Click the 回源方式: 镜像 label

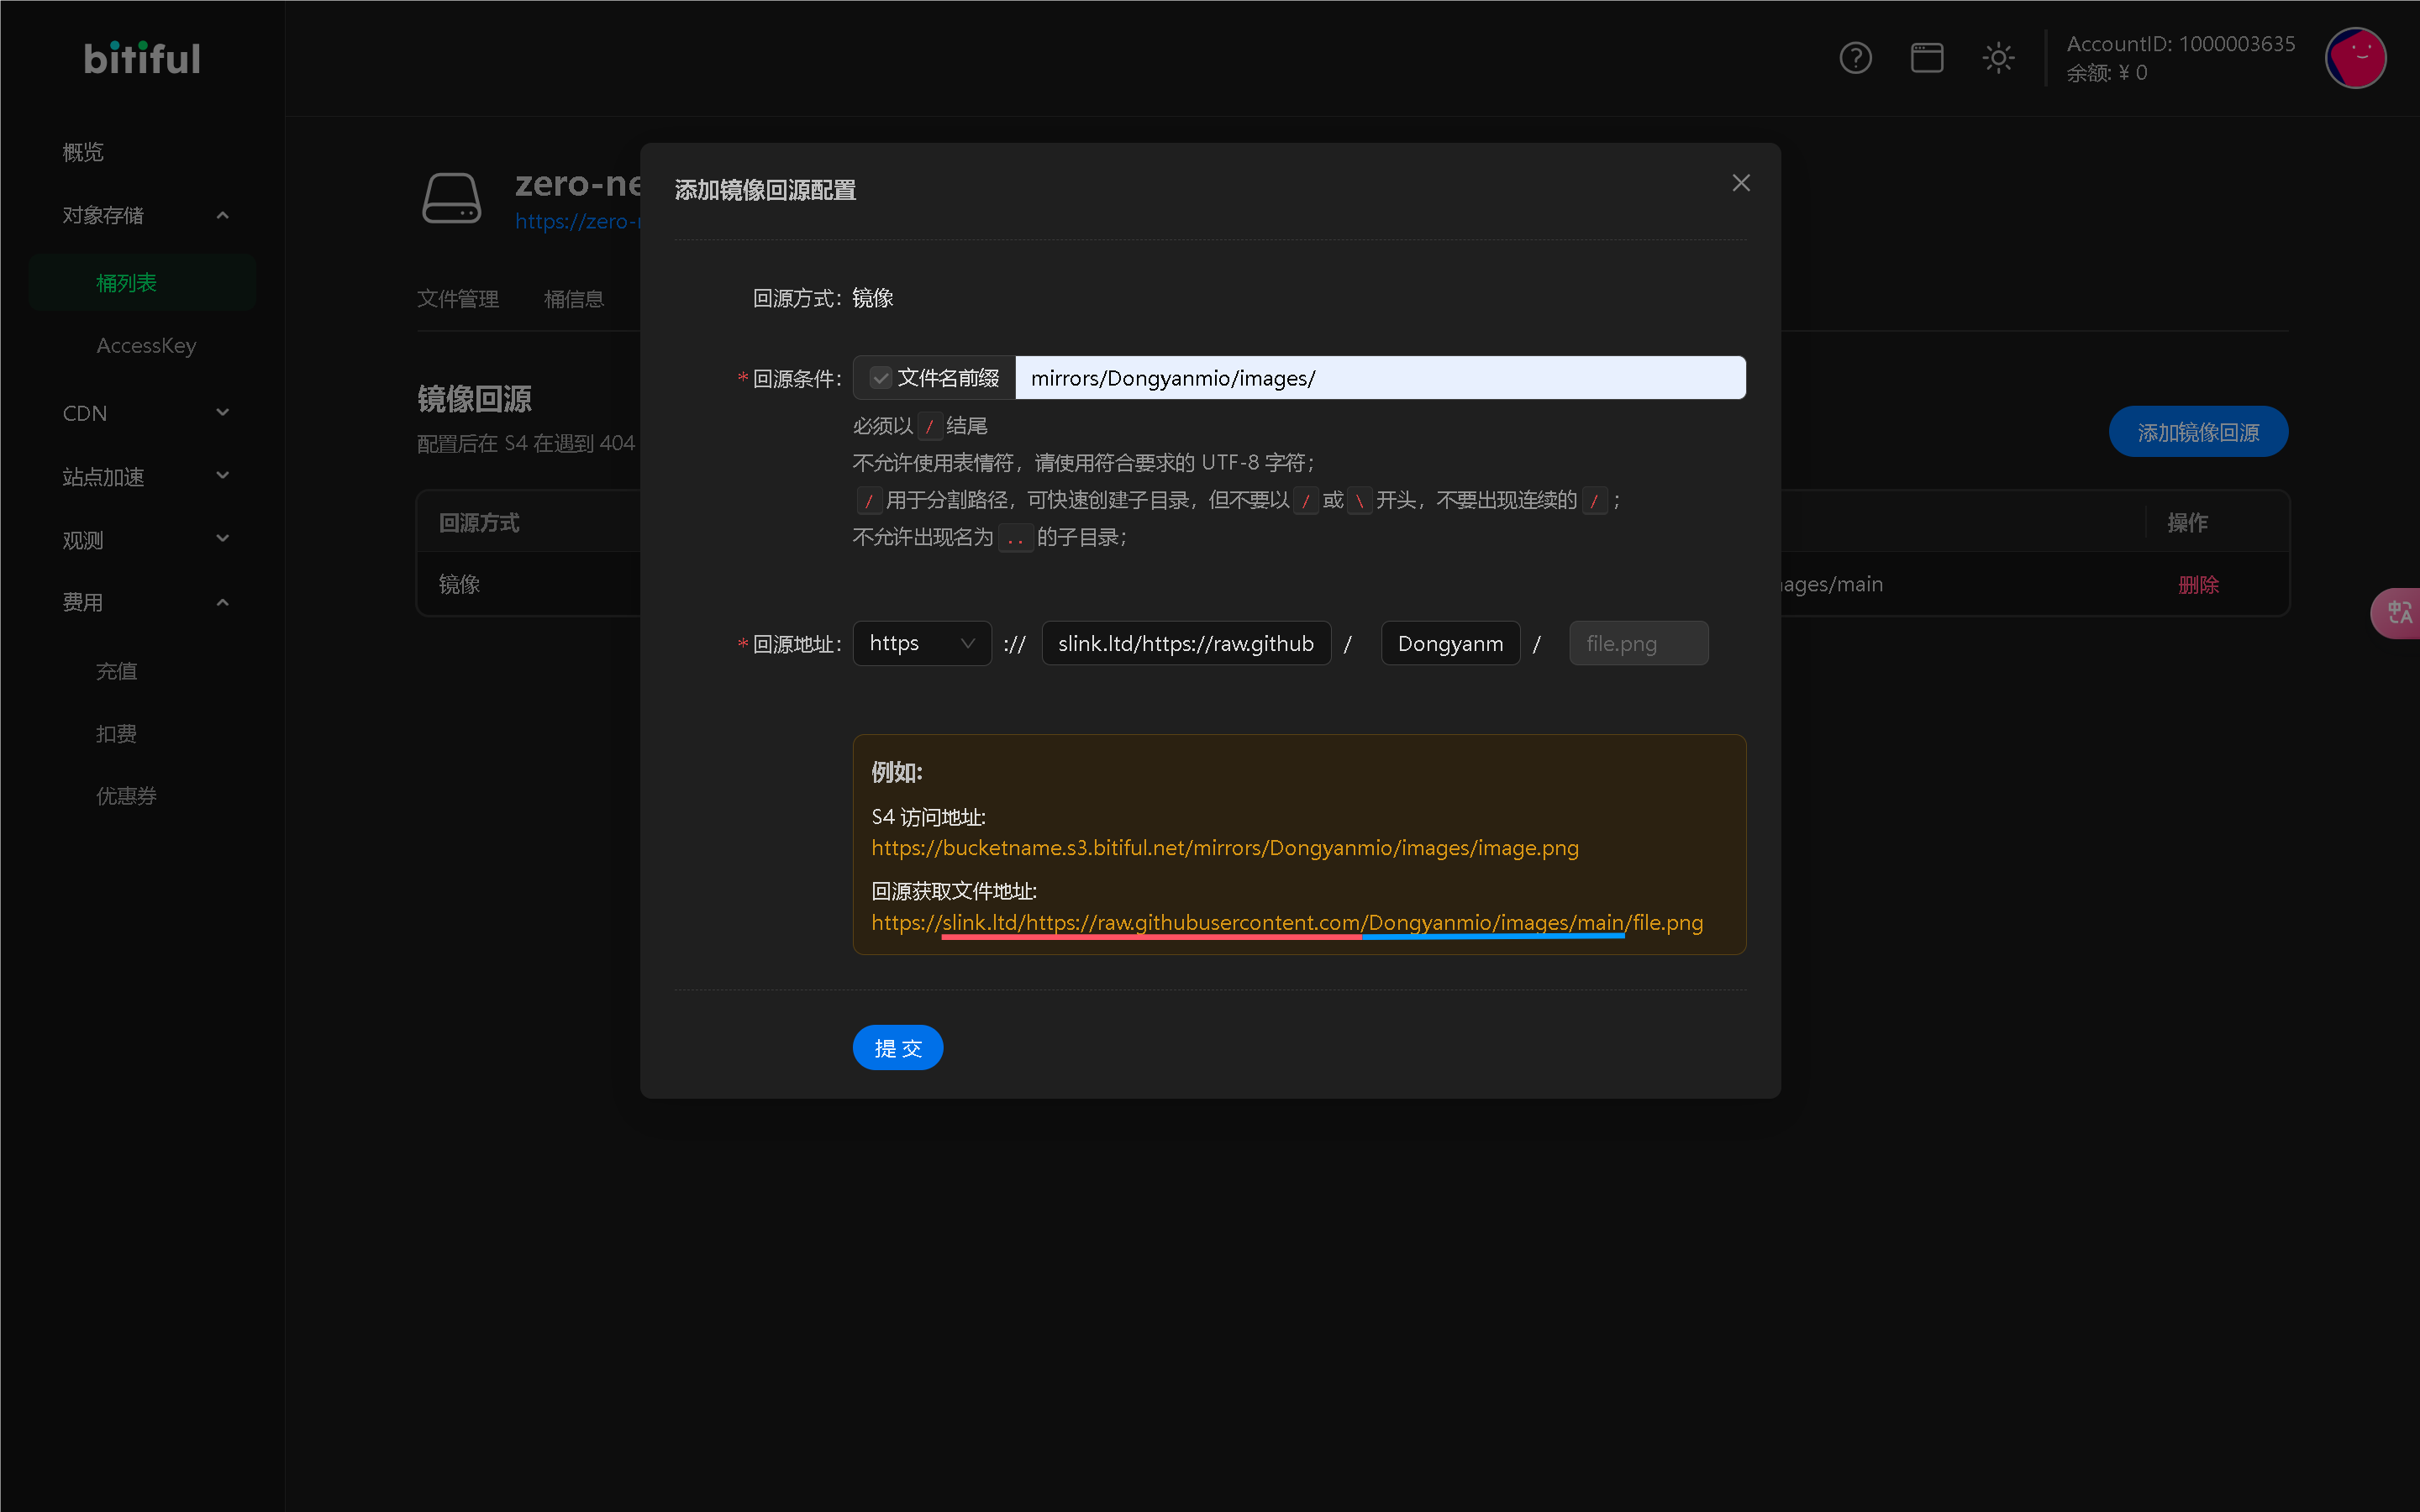[823, 298]
